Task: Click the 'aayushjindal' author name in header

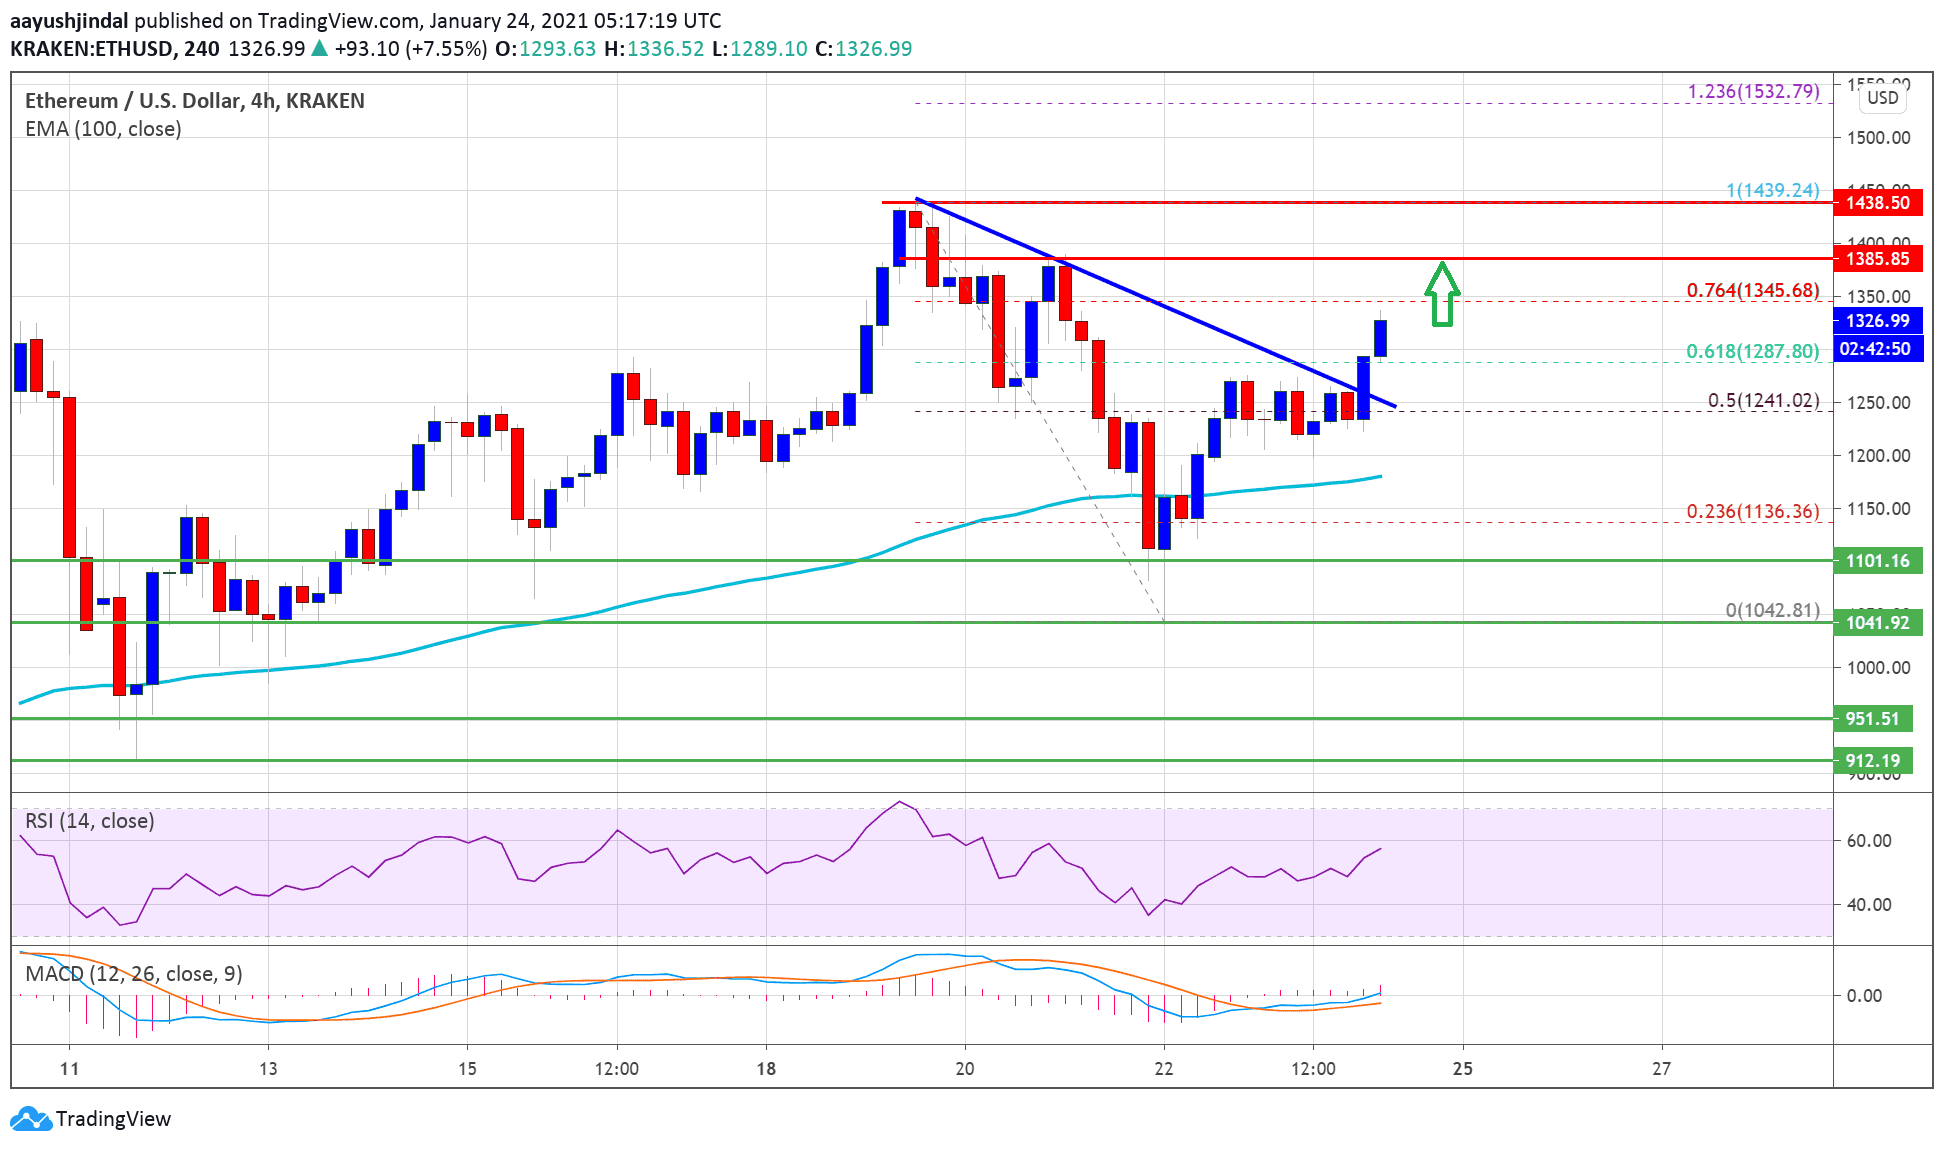Action: click(x=69, y=21)
